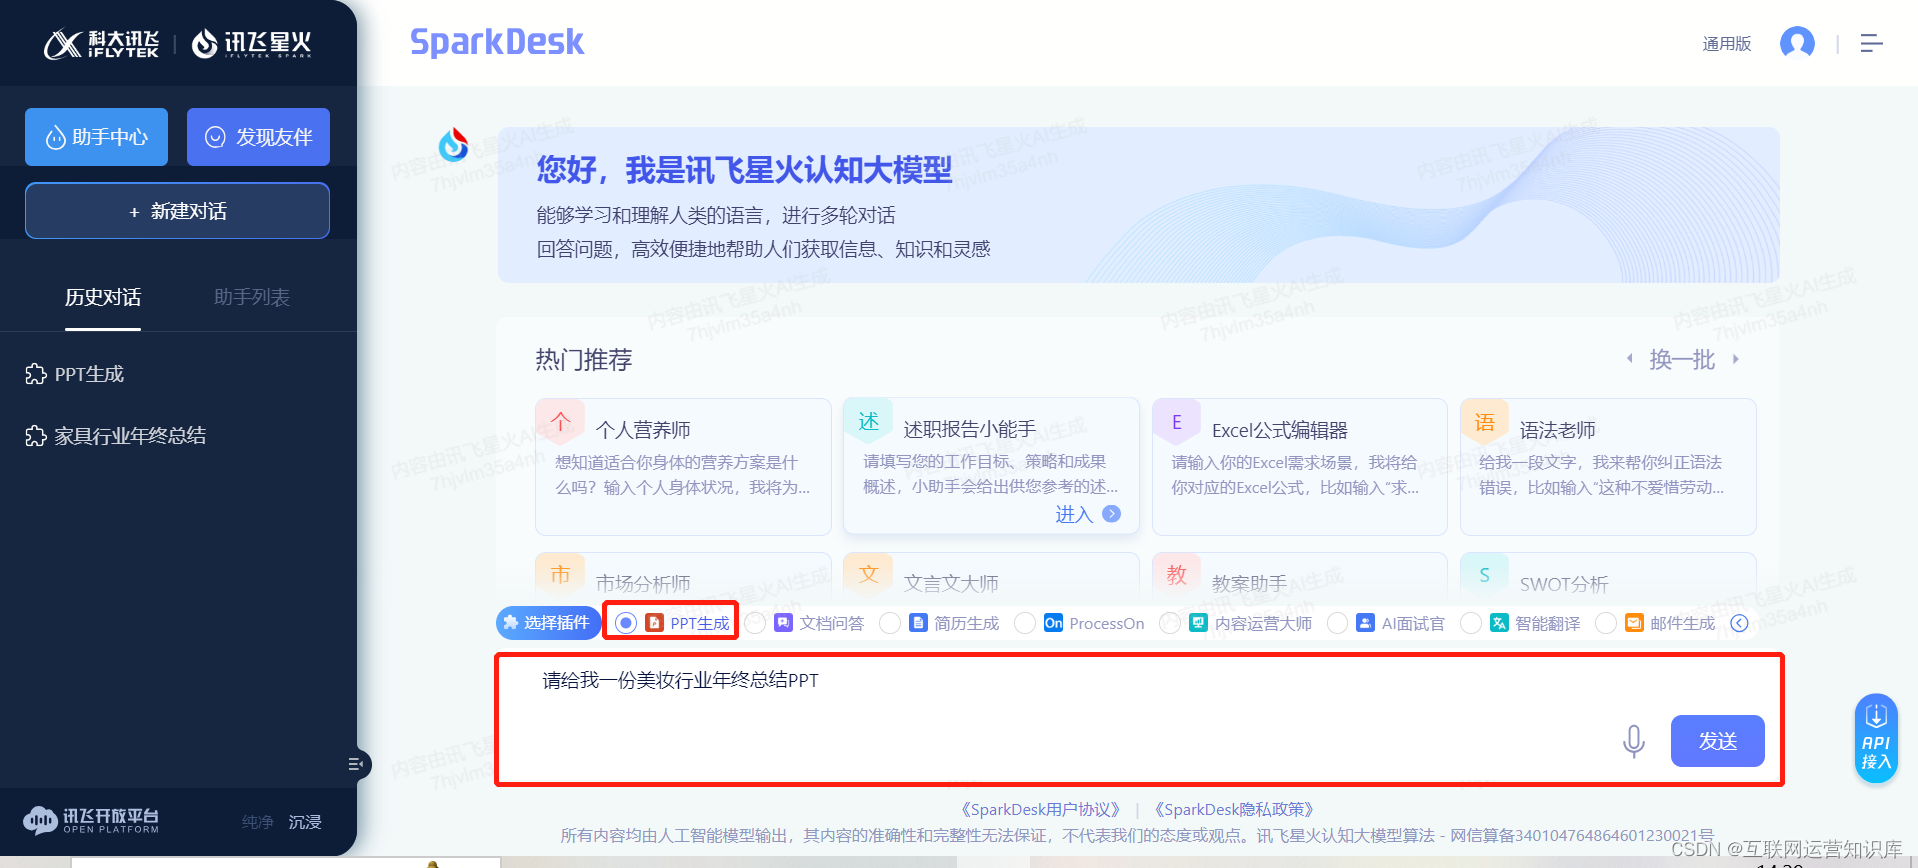Show next batch with right arrow by 换一批
Viewport: 1918px width, 868px height.
1736,359
